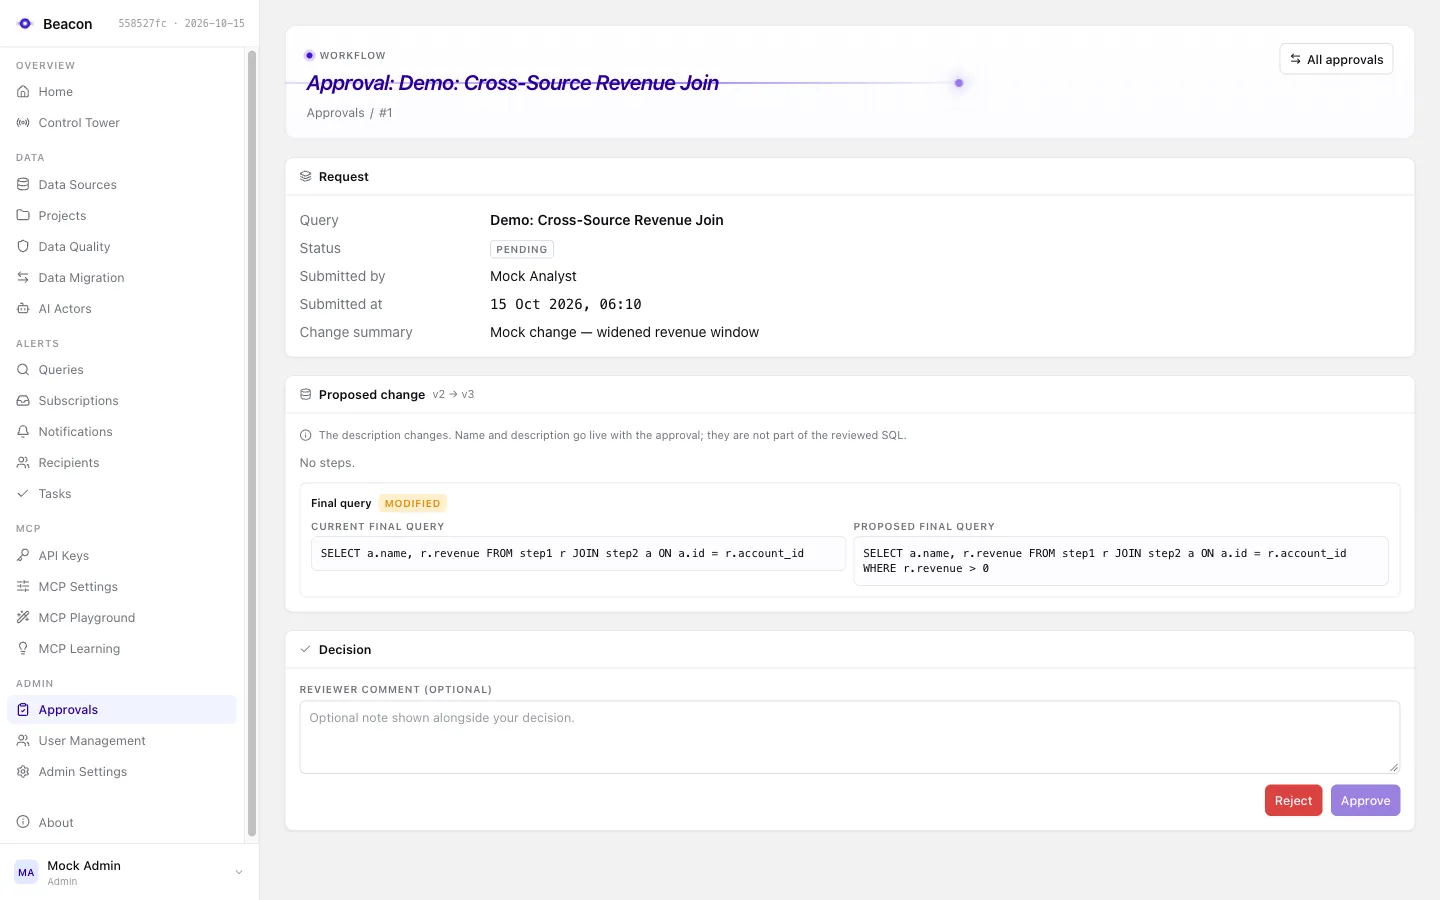
Task: Click the Data Migration arrows icon
Action: 23,277
